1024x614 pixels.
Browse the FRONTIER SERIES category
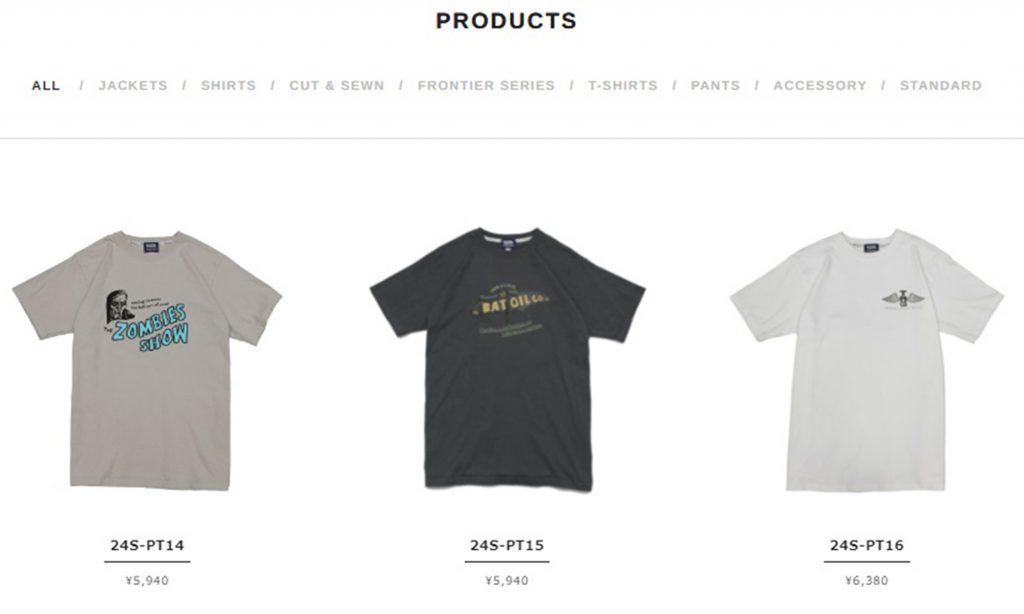click(x=487, y=86)
